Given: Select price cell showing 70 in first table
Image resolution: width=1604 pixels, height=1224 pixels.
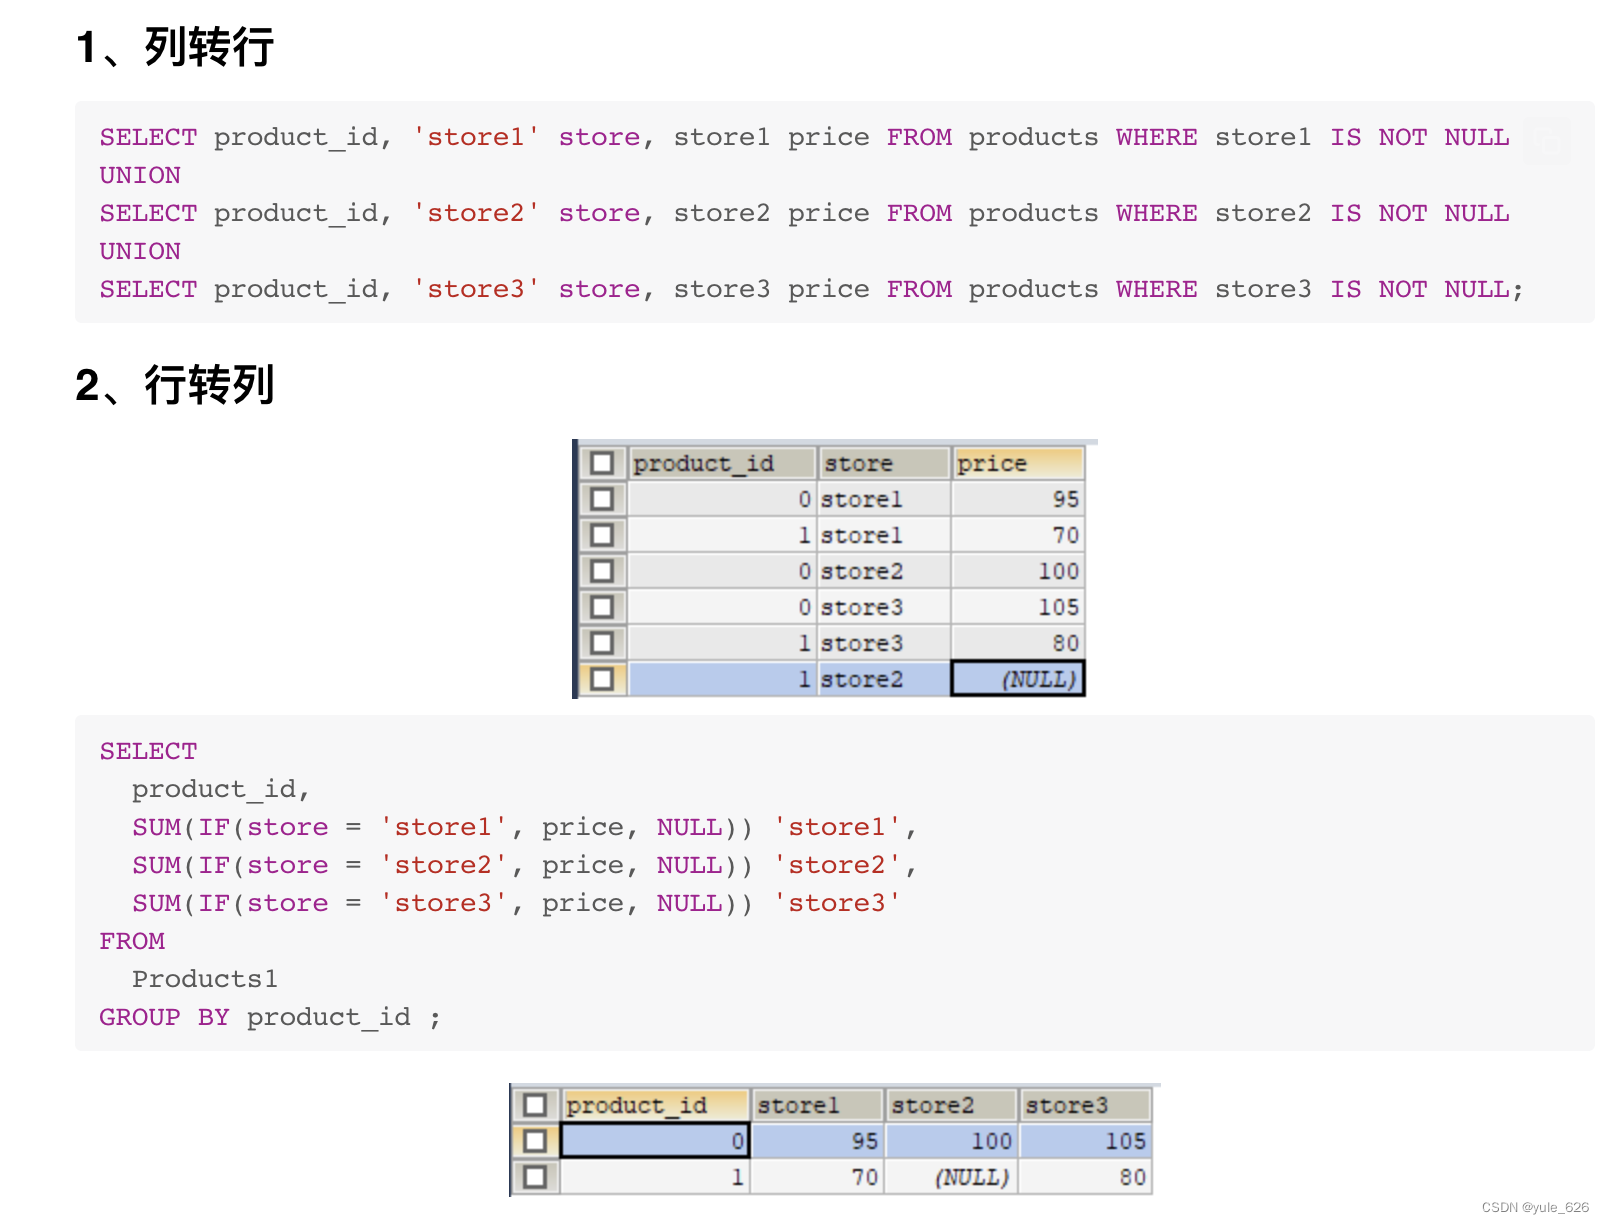Looking at the screenshot, I should tap(1018, 535).
